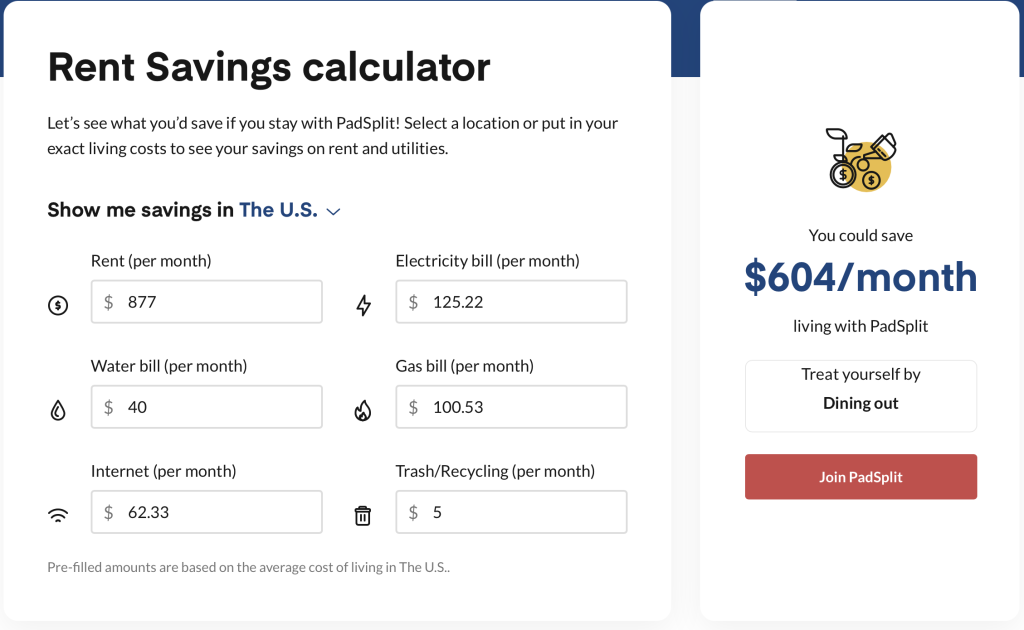Click the trash can icon
This screenshot has width=1024, height=630.
pos(363,516)
